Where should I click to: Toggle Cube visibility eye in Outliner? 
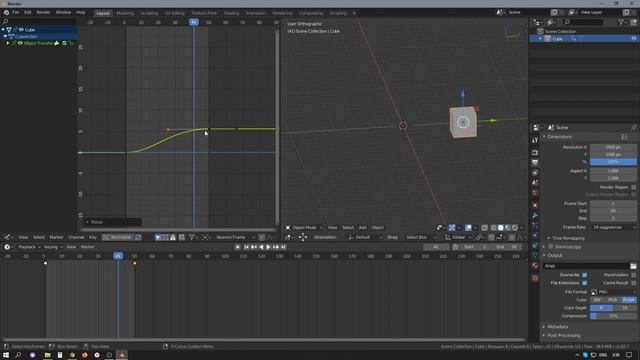[x=633, y=39]
